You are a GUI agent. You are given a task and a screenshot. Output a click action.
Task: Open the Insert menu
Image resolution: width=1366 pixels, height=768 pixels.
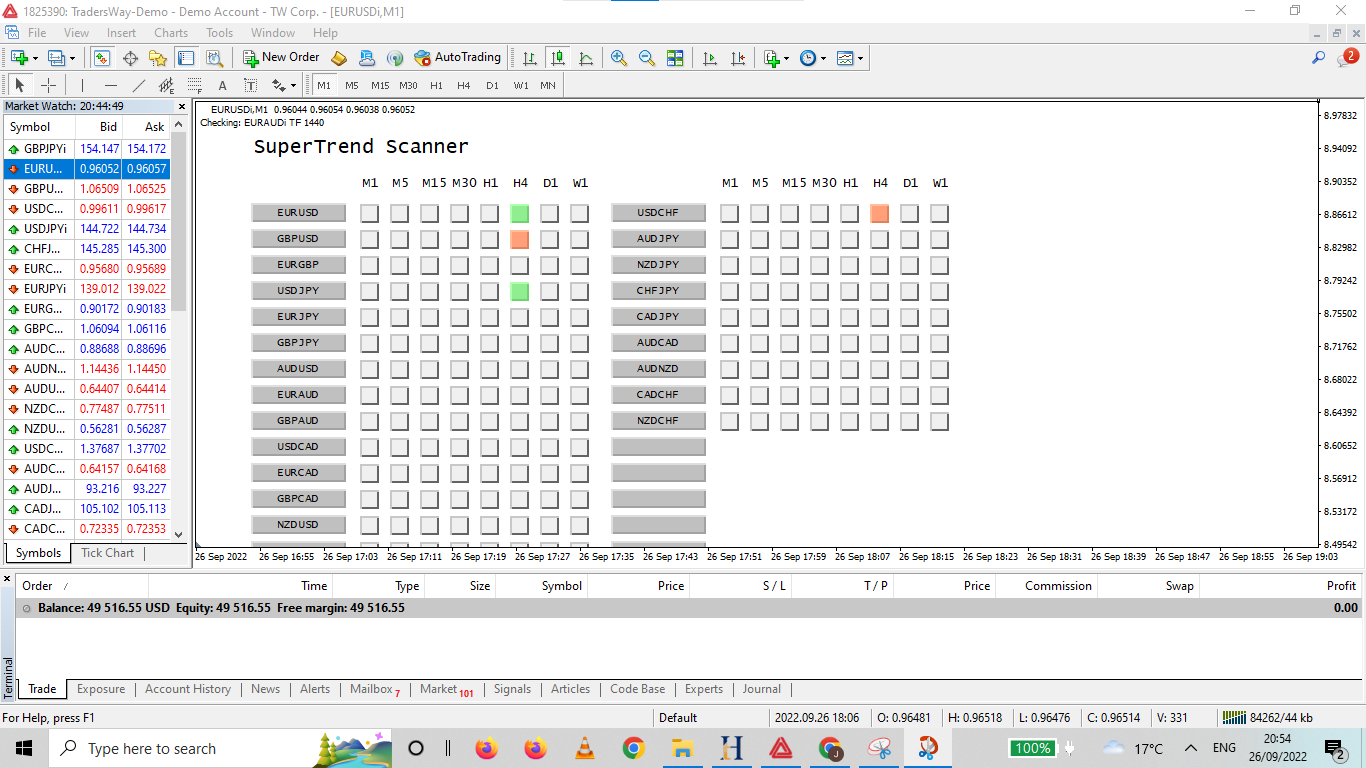point(122,33)
